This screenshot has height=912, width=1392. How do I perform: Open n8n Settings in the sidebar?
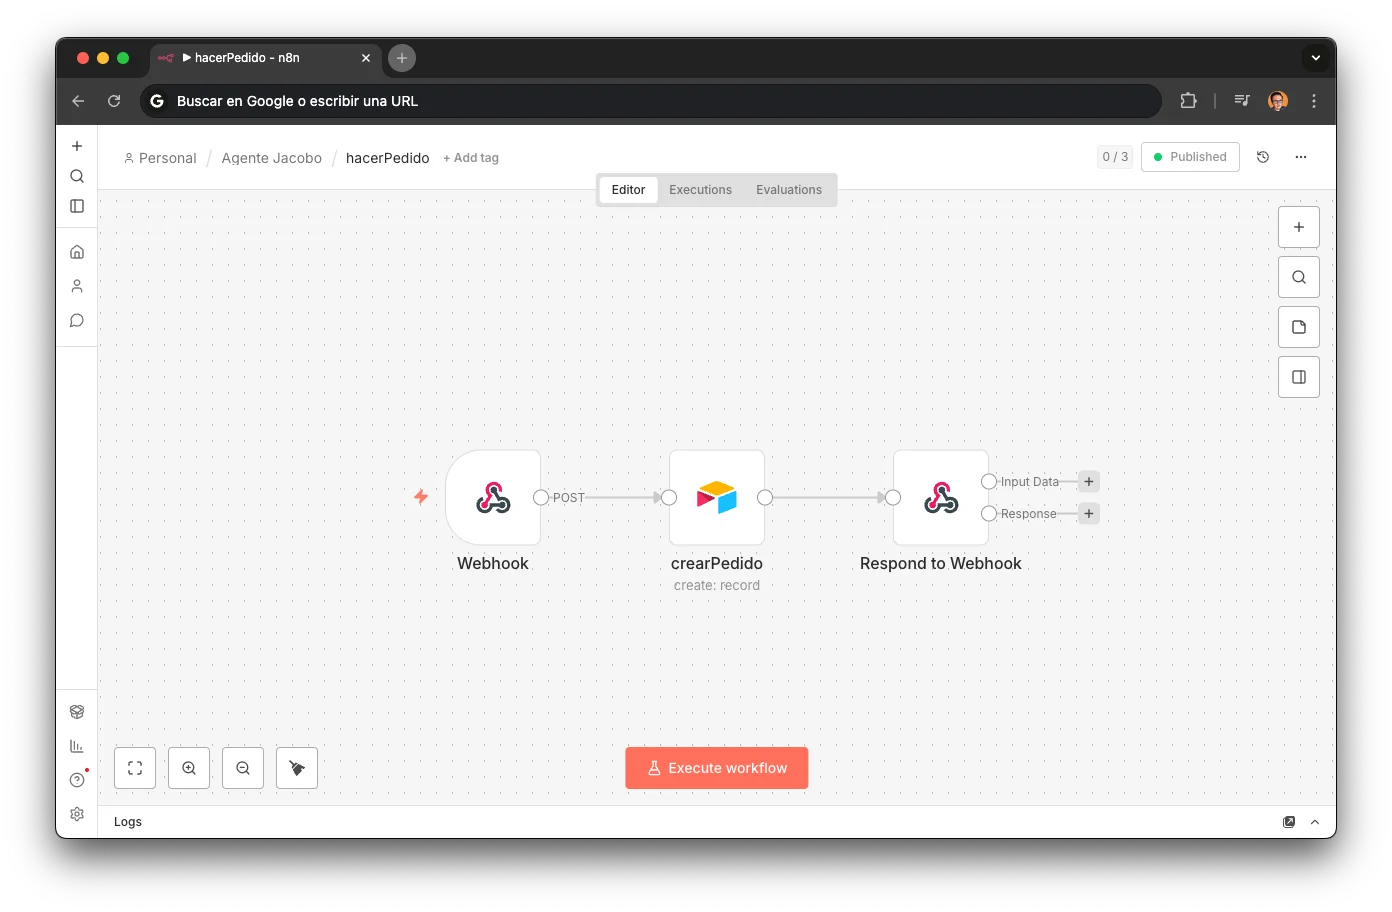[x=77, y=813]
